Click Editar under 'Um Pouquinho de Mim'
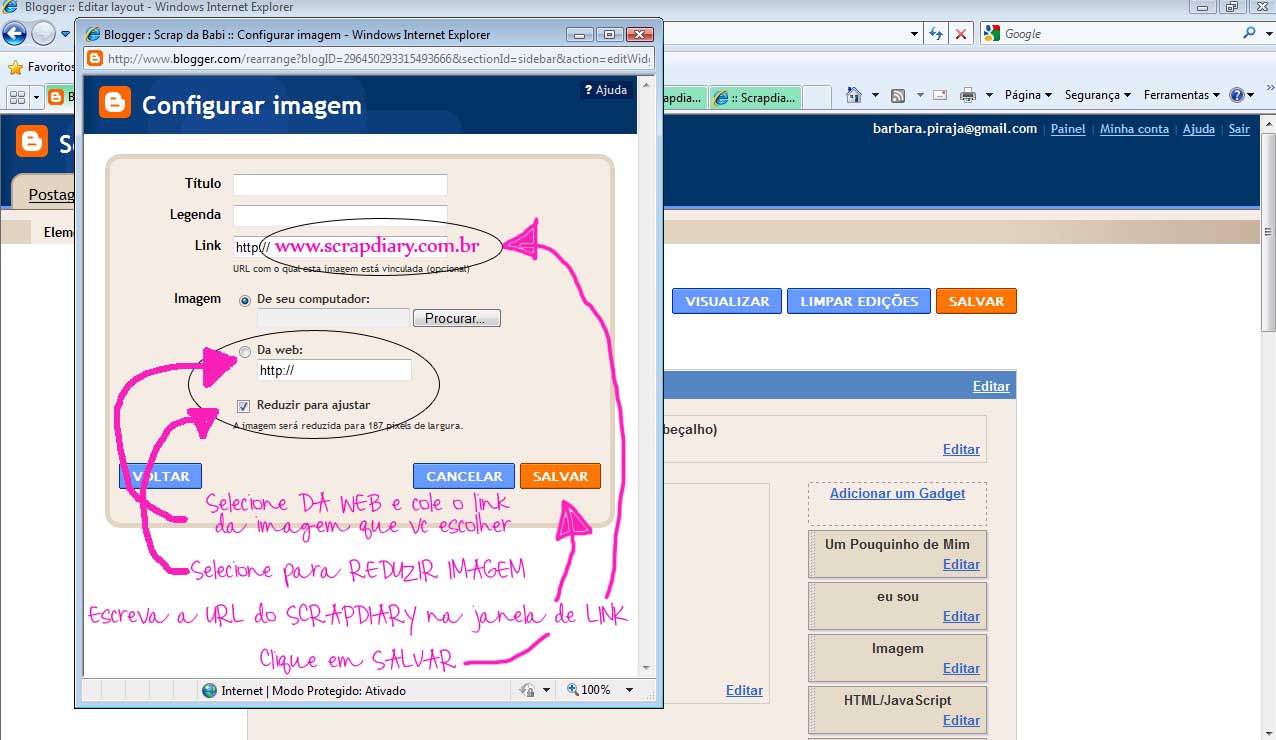This screenshot has height=740, width=1276. pyautogui.click(x=961, y=564)
